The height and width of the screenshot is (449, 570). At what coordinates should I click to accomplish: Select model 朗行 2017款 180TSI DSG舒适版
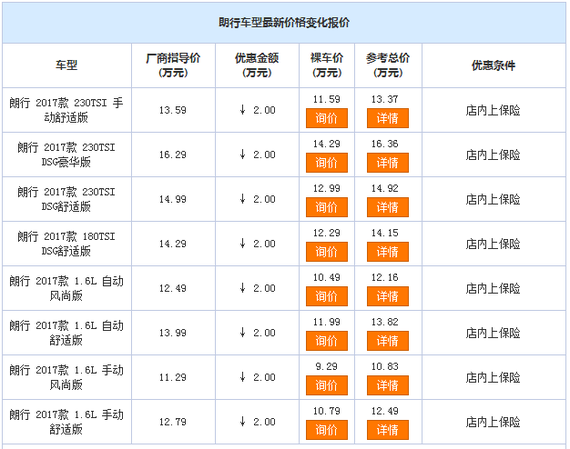(66, 244)
